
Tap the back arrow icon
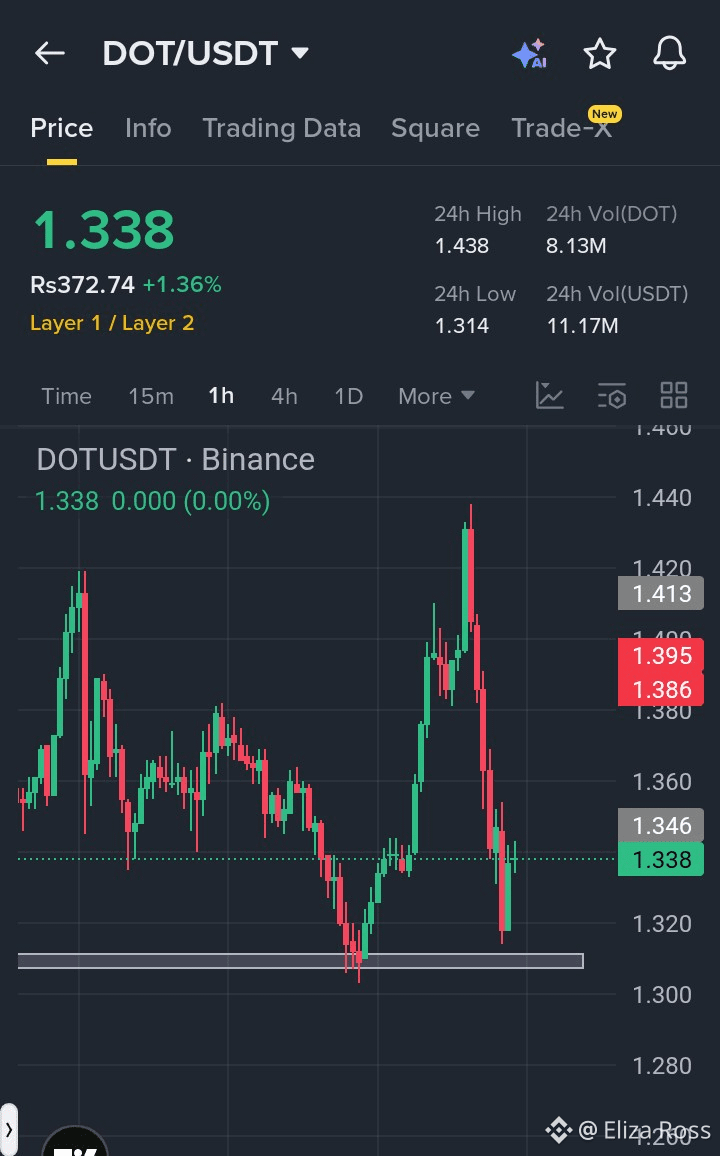50,53
